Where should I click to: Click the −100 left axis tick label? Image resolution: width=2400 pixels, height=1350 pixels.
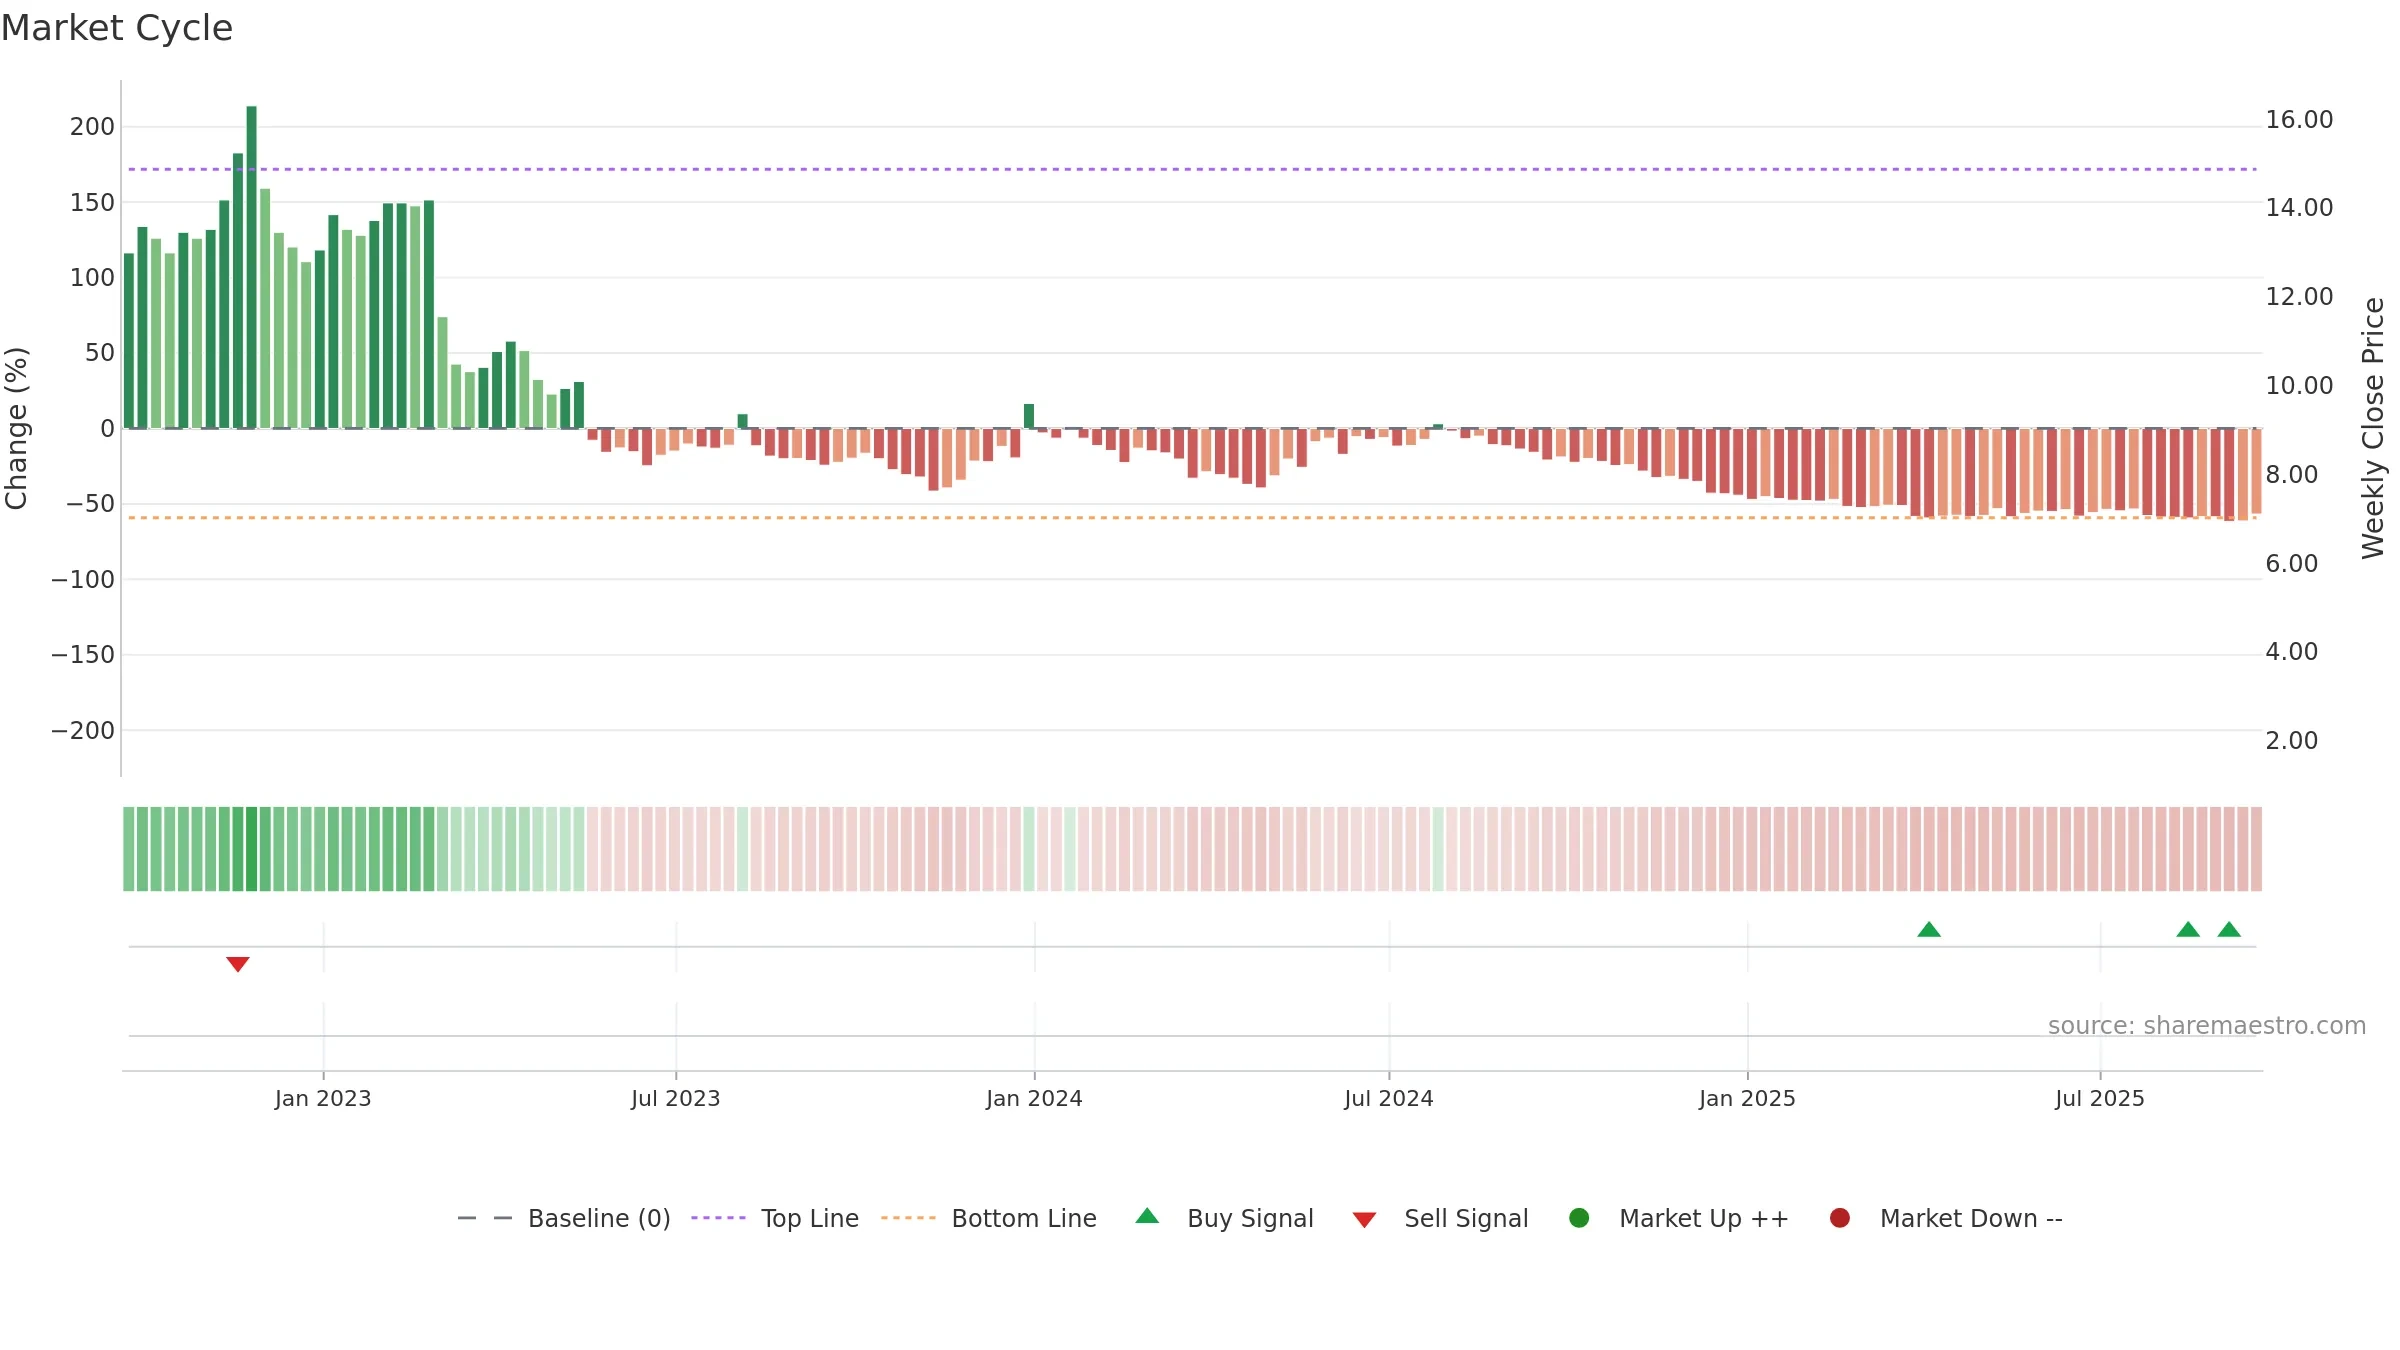coord(83,580)
